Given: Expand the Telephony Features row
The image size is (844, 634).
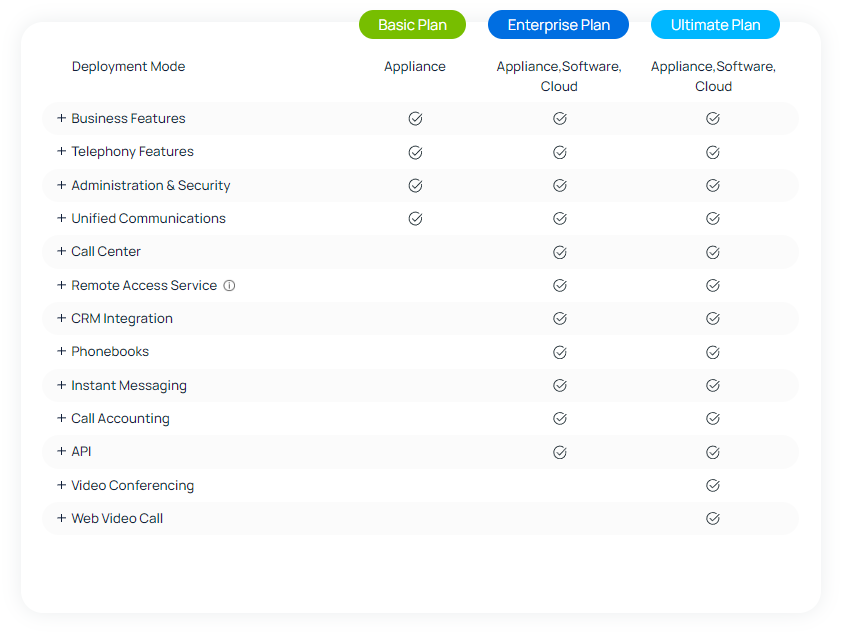Looking at the screenshot, I should click(x=61, y=152).
